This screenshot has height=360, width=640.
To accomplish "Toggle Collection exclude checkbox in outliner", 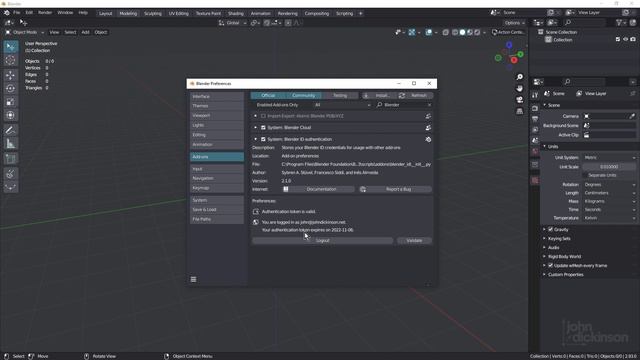I will pyautogui.click(x=618, y=40).
